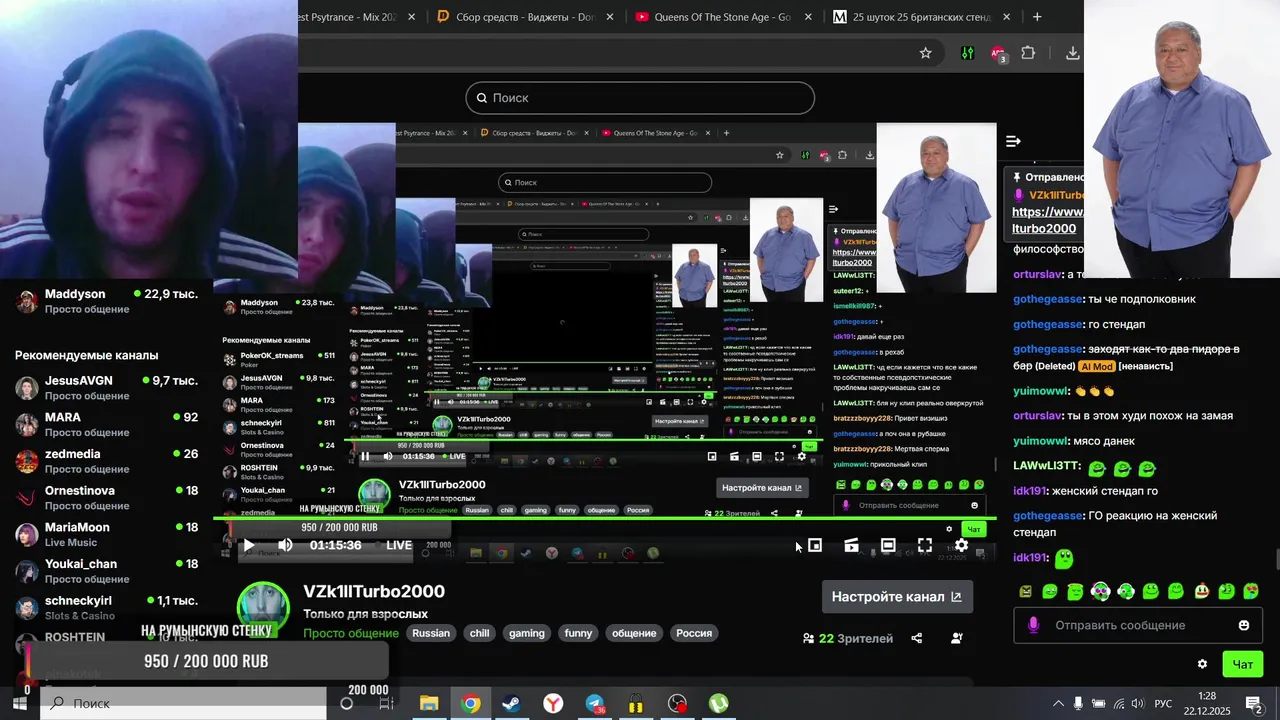Open clock and calendar 1:28 flyout
The image size is (1280, 720).
point(1207,703)
